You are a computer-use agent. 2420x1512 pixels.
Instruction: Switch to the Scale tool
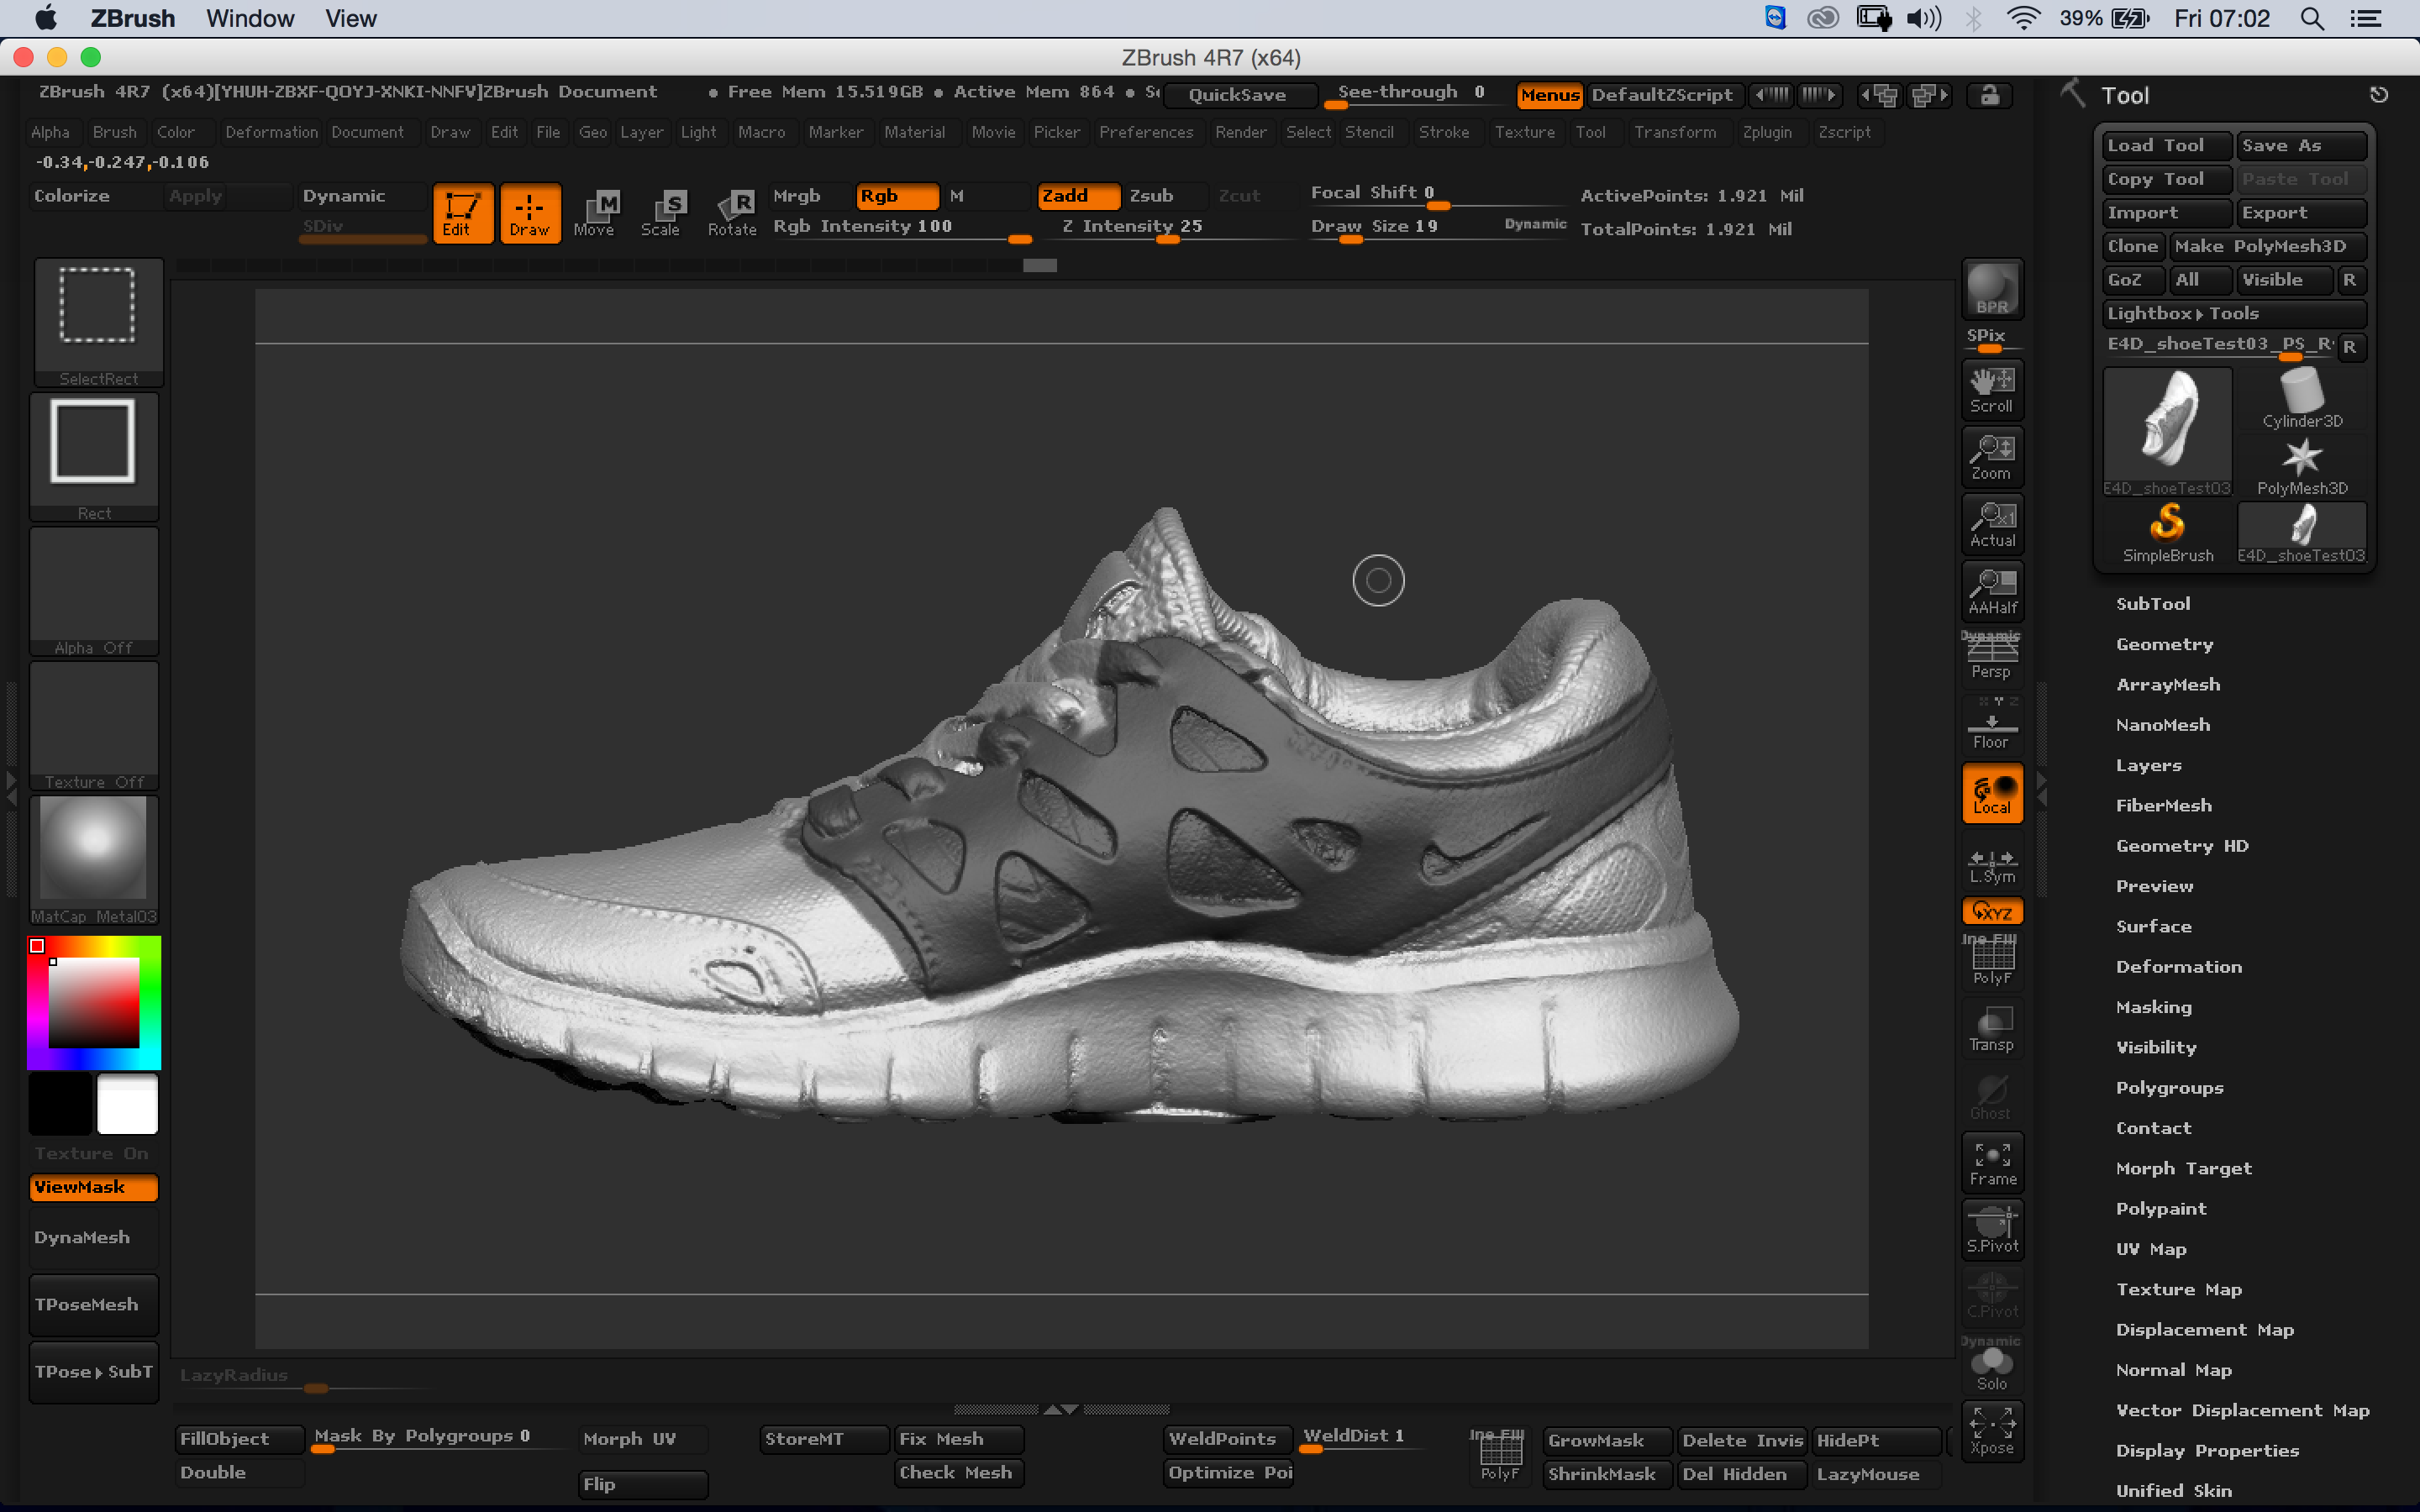point(661,213)
